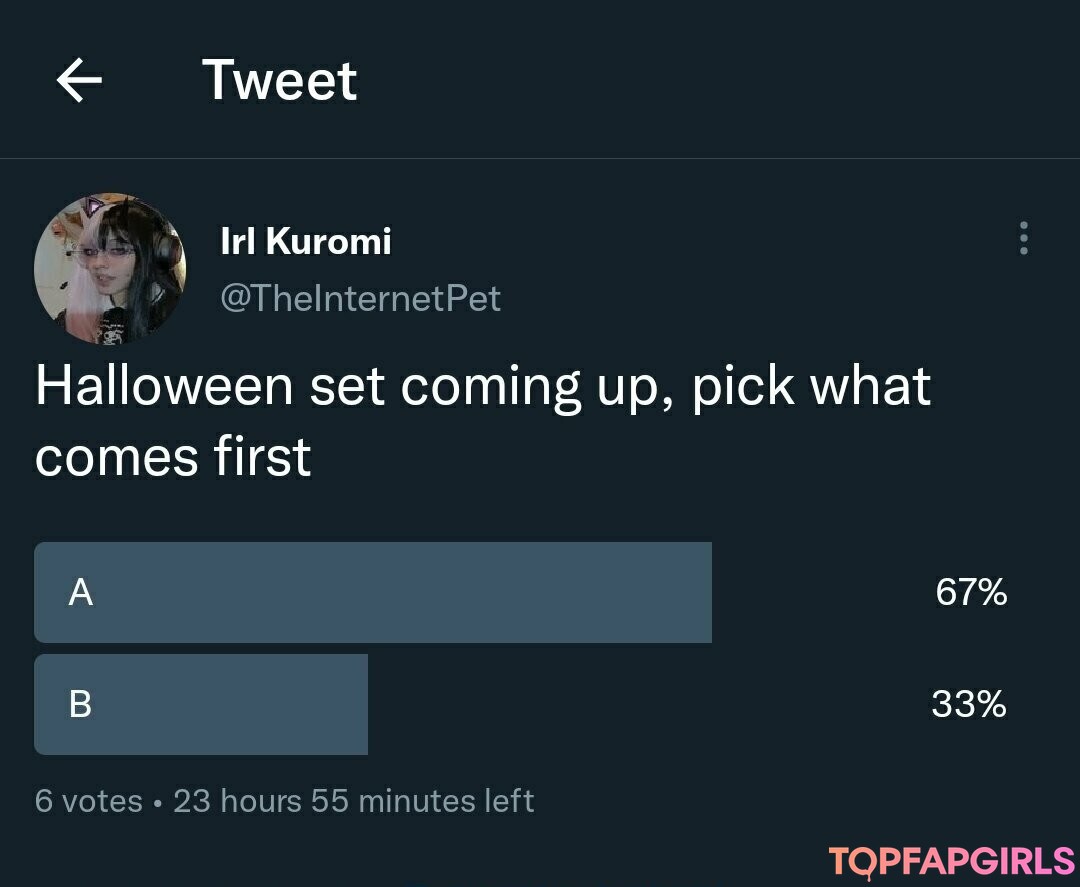This screenshot has height=887, width=1080.
Task: View the 6 votes count
Action: pyautogui.click(x=88, y=801)
